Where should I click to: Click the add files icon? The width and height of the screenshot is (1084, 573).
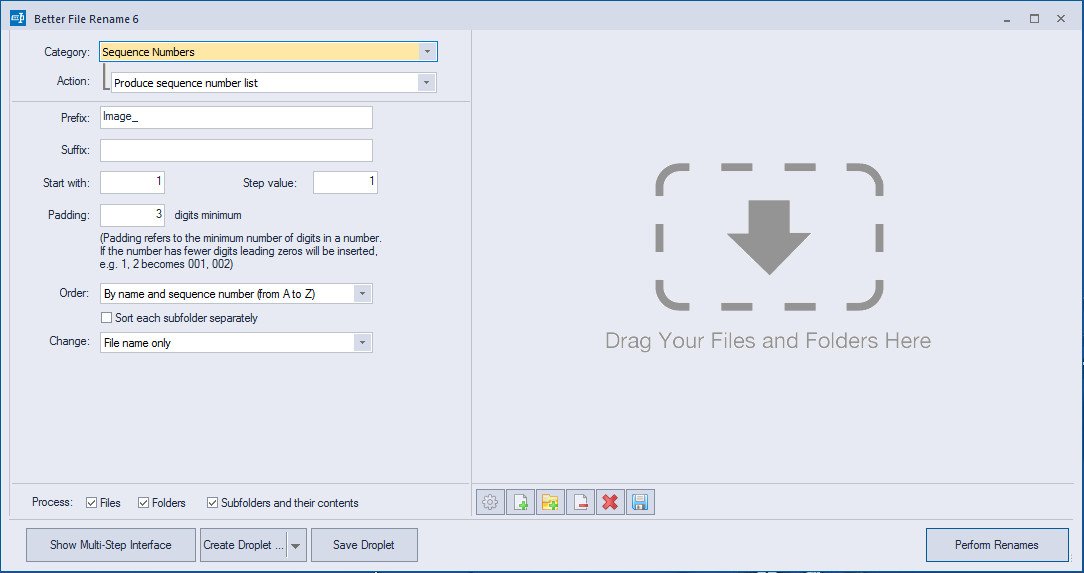click(x=520, y=503)
